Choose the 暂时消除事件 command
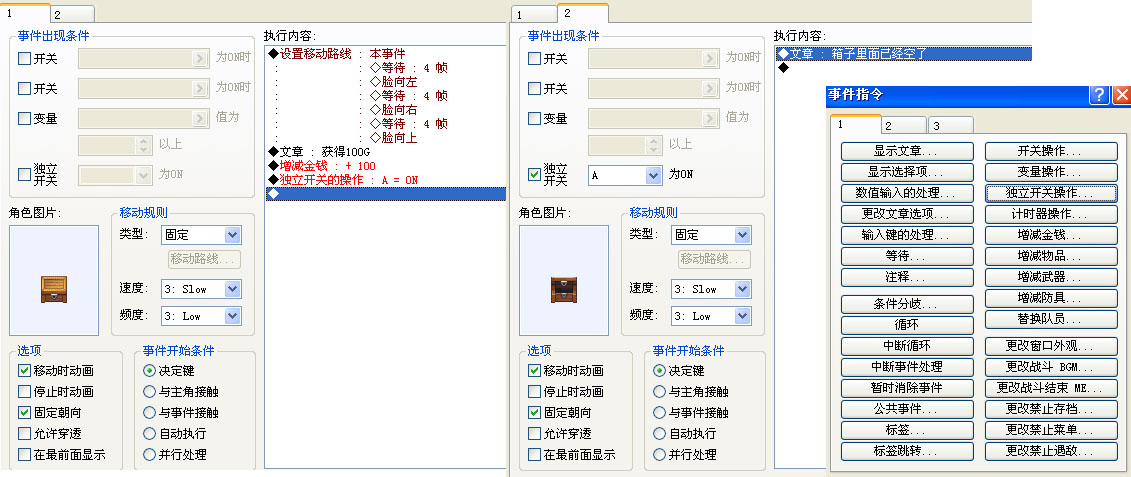The width and height of the screenshot is (1131, 477). [x=907, y=388]
